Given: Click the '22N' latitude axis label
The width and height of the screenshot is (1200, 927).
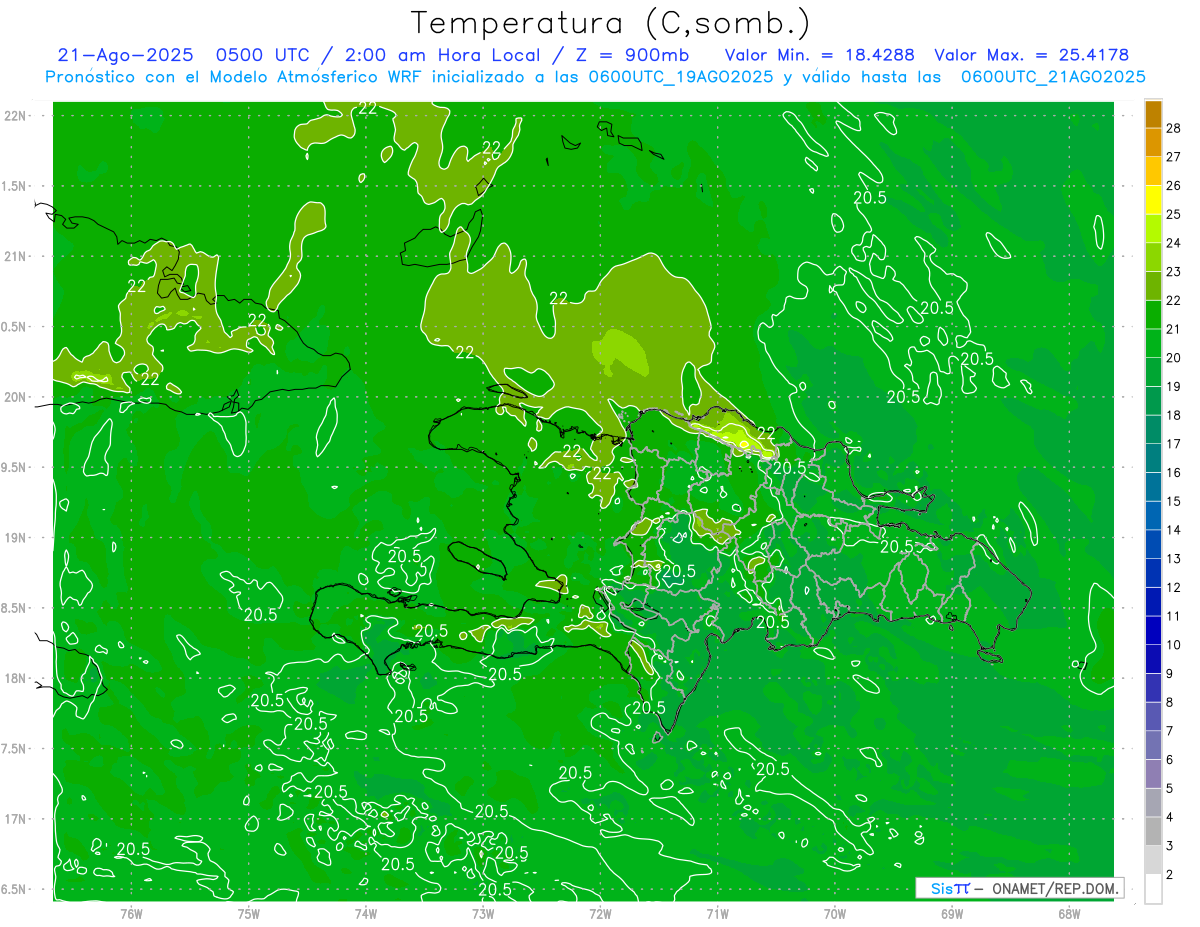Looking at the screenshot, I should pos(16,115).
